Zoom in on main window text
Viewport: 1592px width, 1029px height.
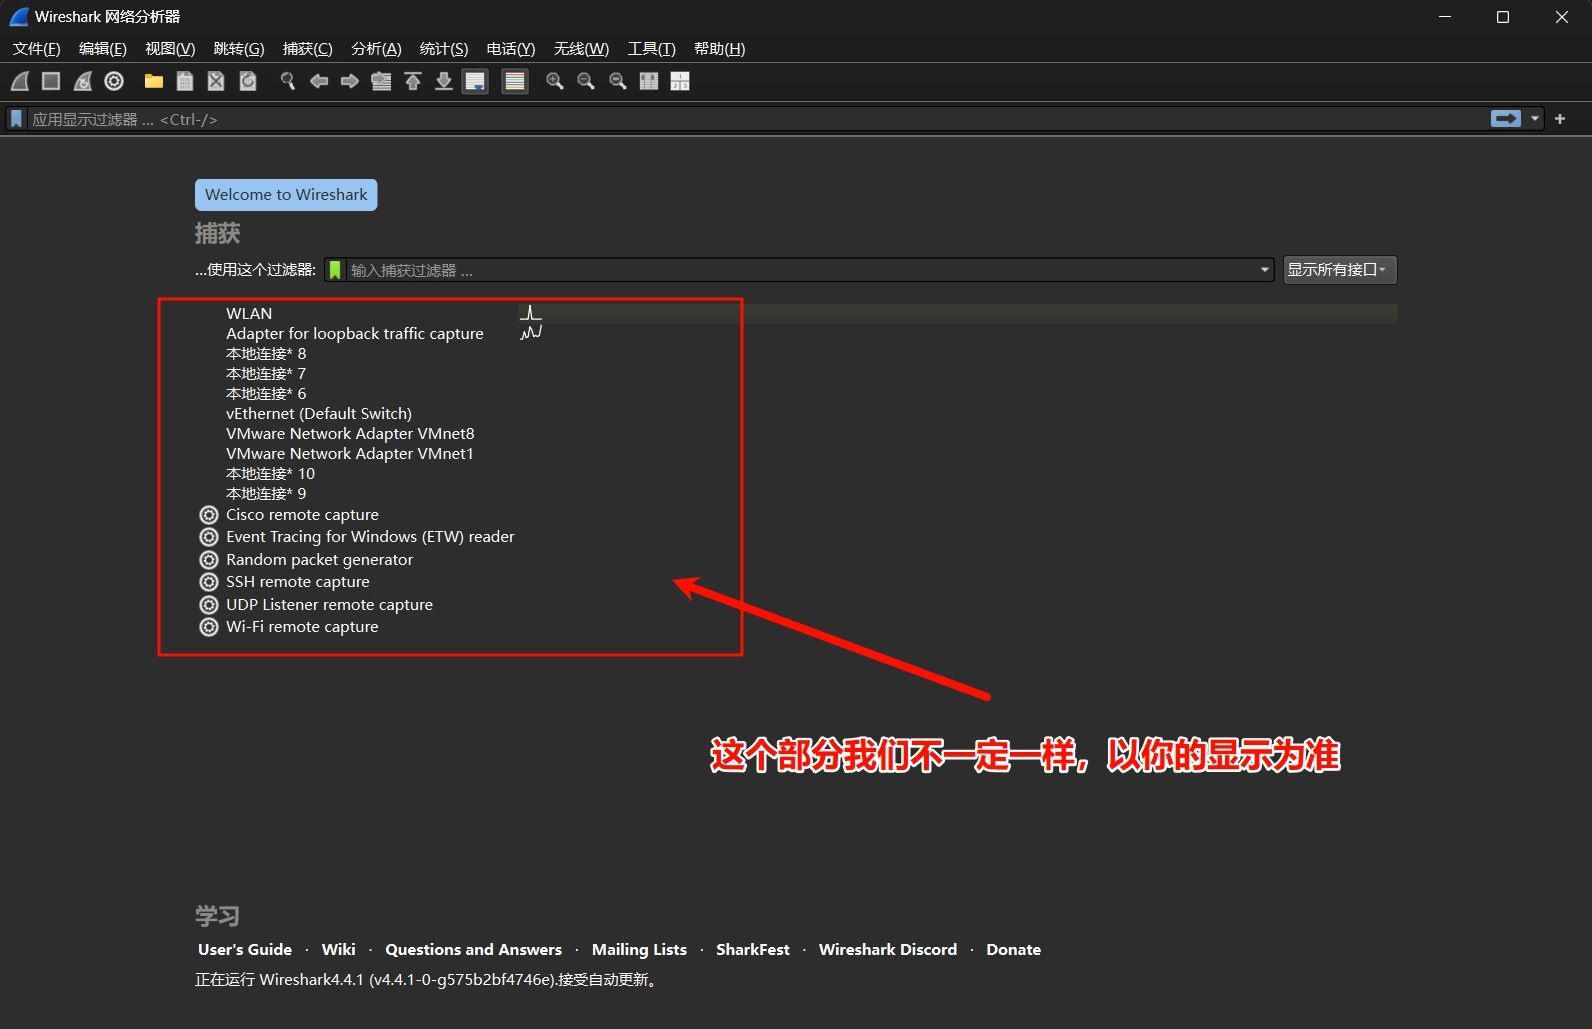coord(554,82)
